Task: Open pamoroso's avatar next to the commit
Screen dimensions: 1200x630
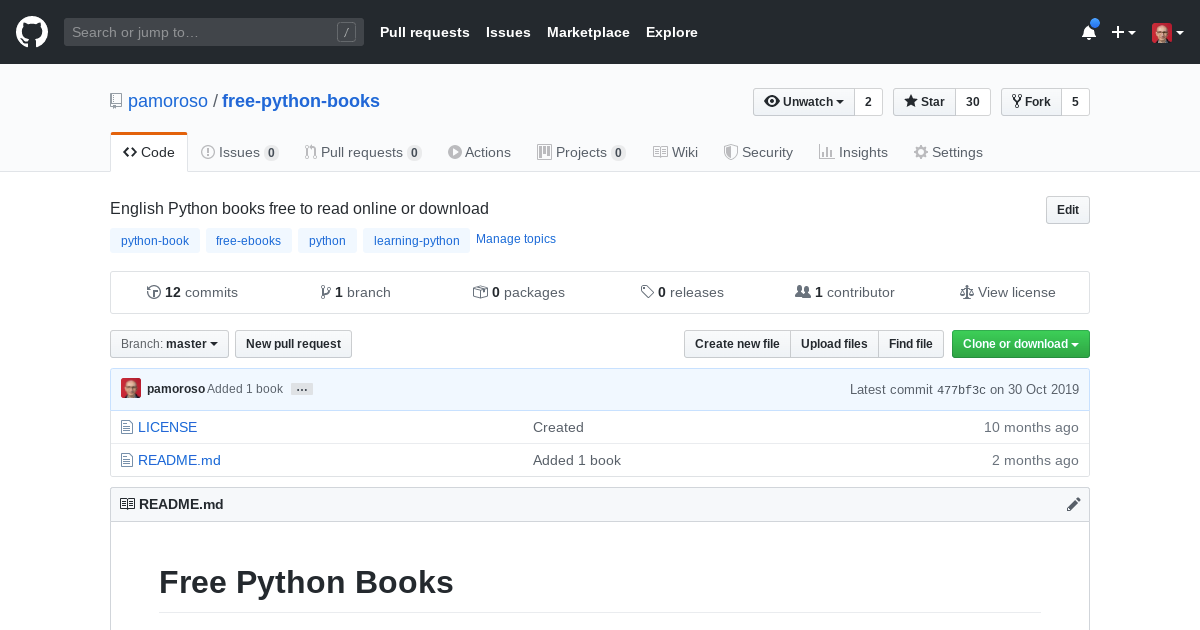Action: click(131, 388)
